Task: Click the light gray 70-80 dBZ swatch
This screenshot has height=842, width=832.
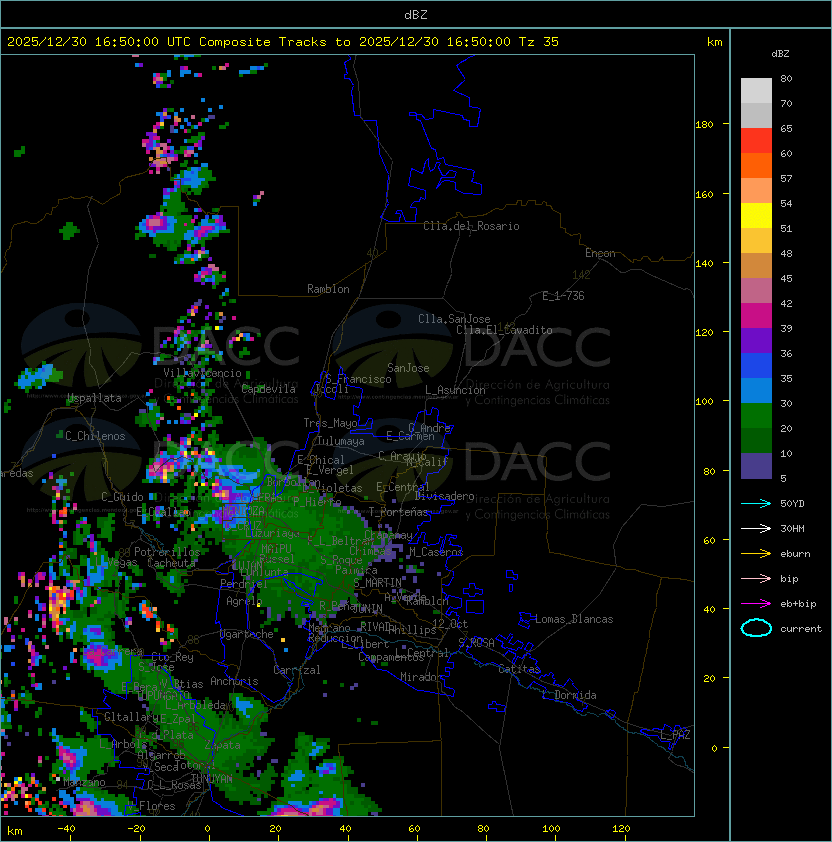Action: pyautogui.click(x=756, y=91)
